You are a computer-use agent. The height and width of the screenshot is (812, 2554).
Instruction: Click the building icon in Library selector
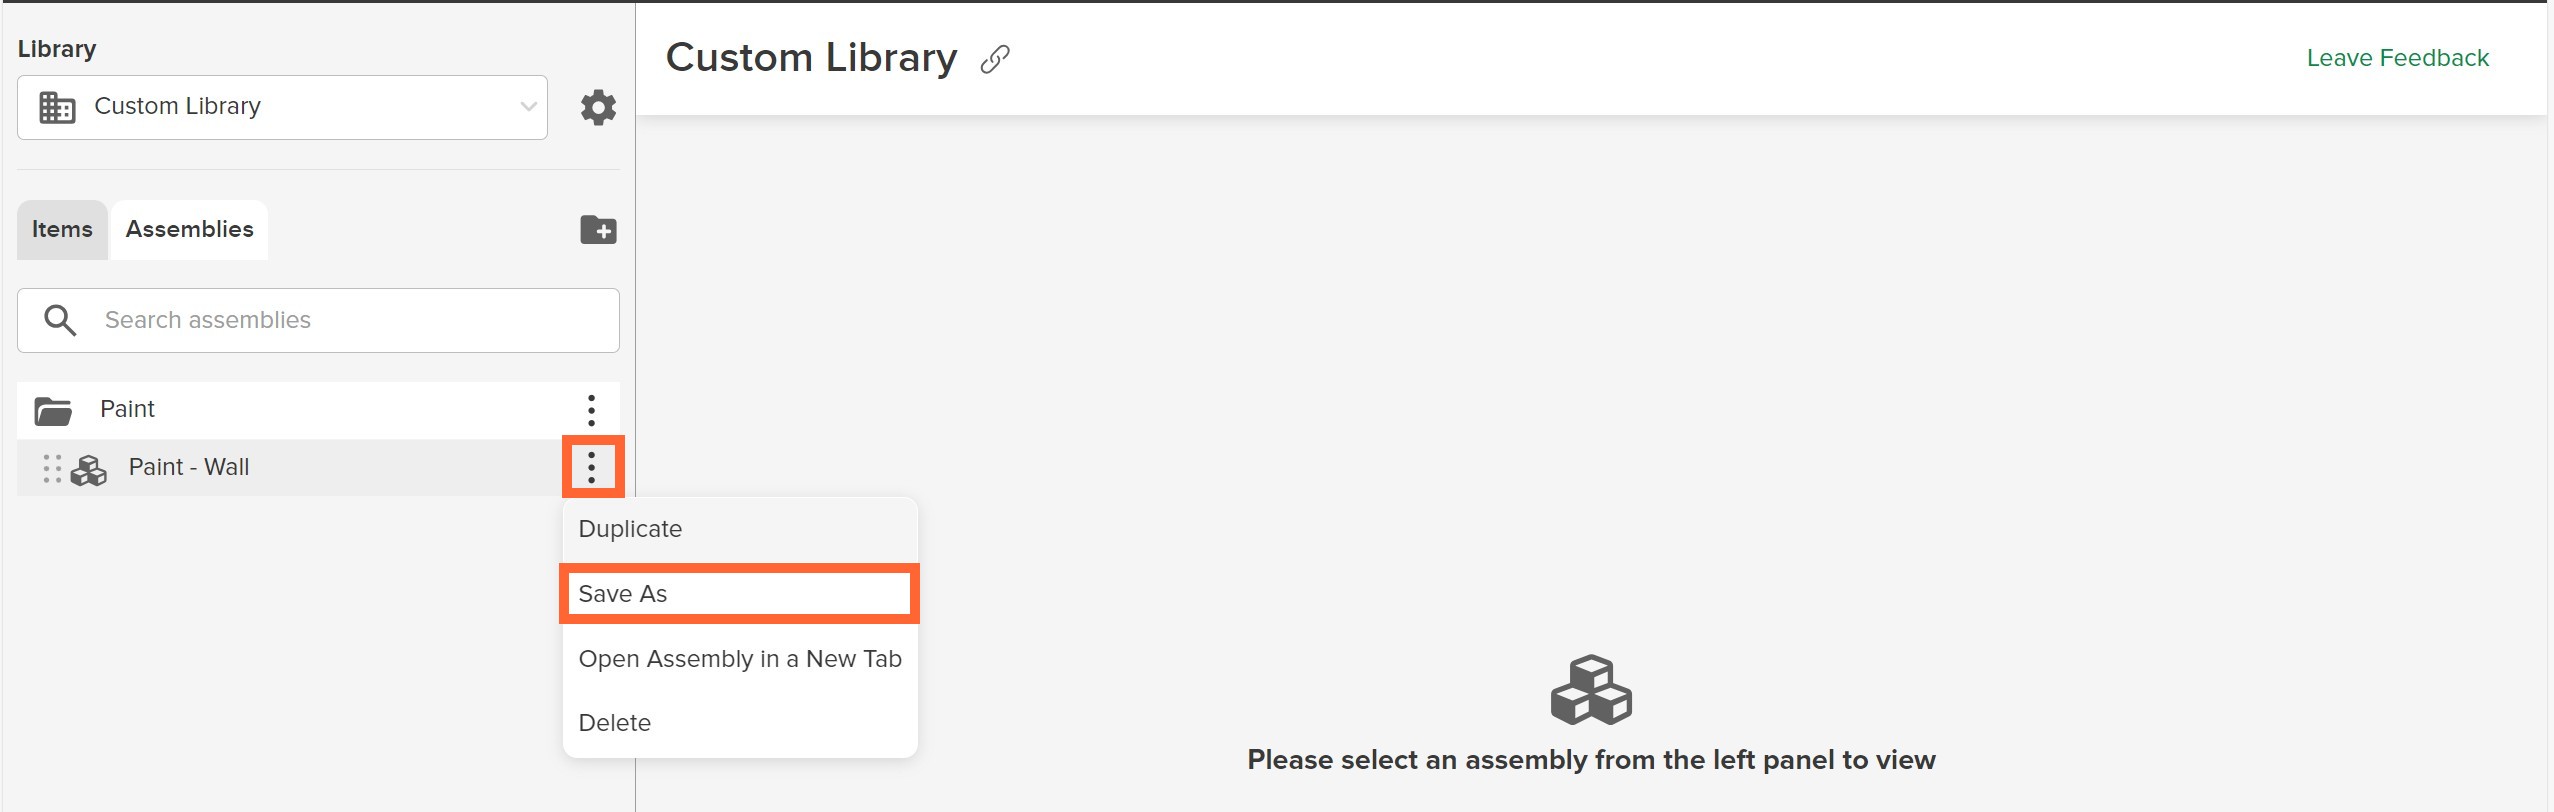(x=57, y=107)
